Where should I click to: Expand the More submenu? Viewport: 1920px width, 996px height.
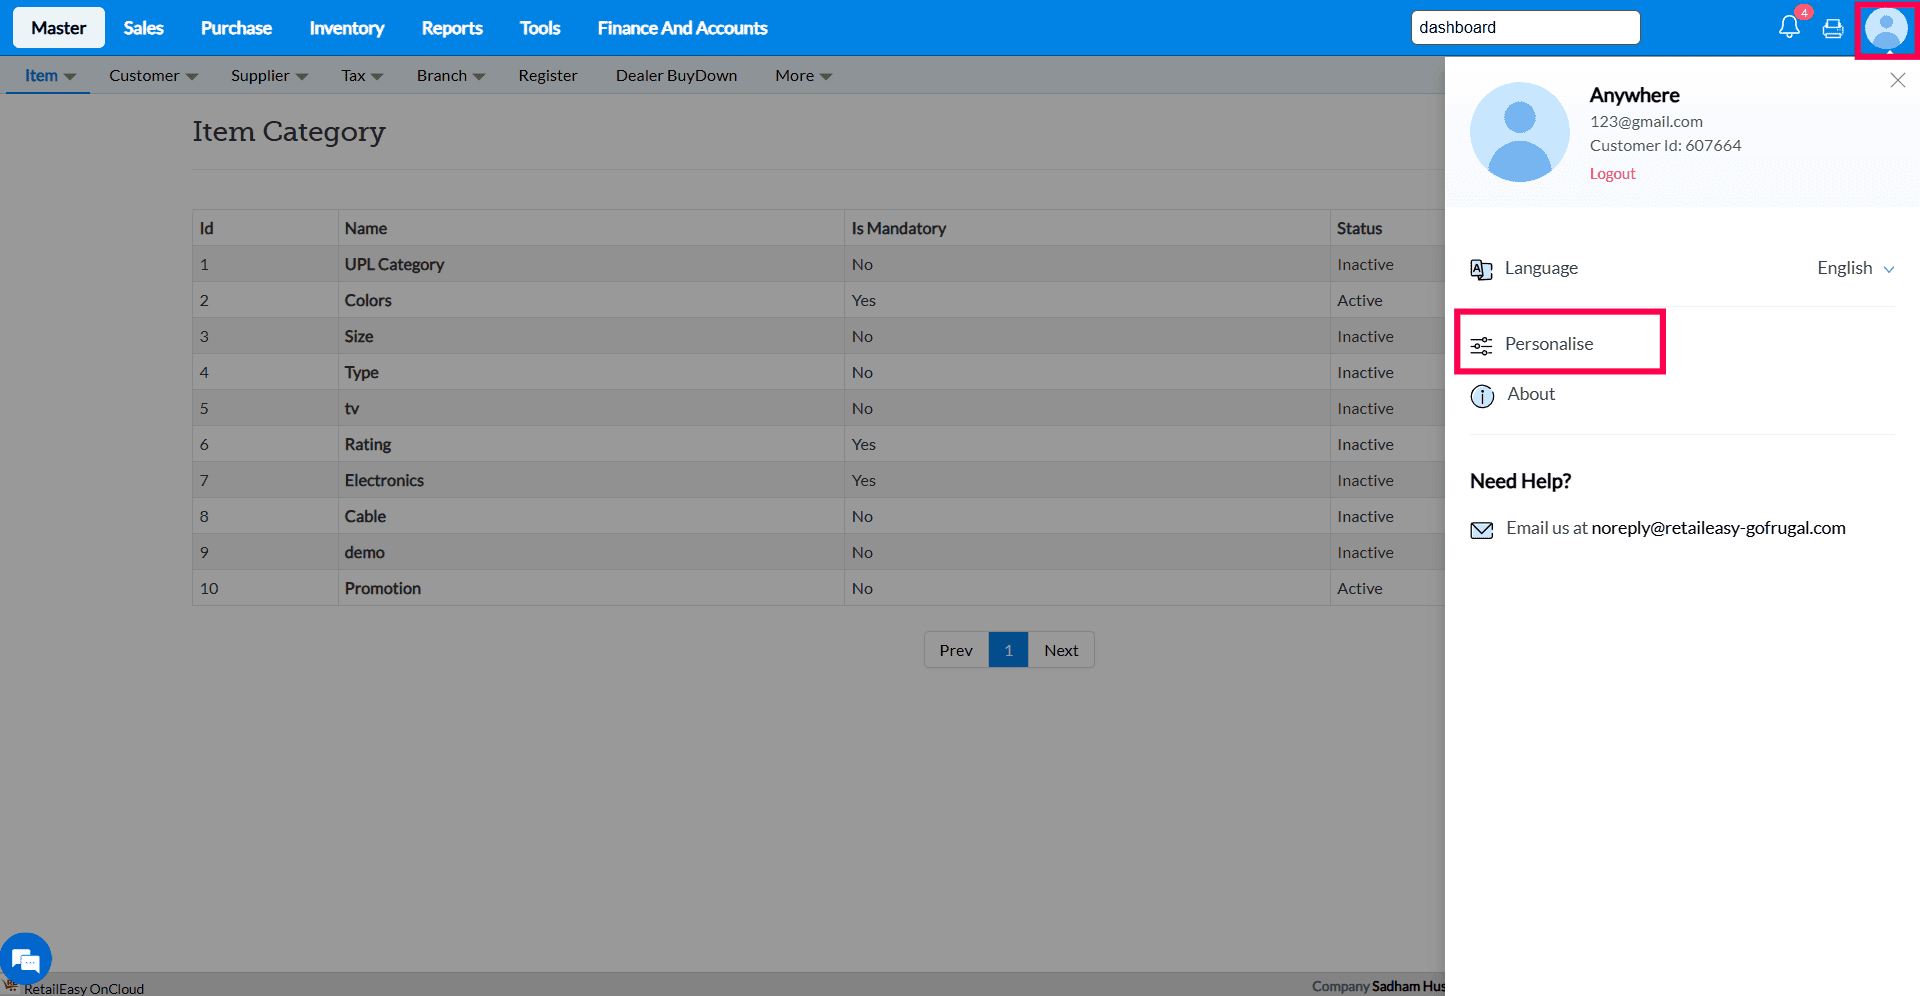(x=803, y=75)
